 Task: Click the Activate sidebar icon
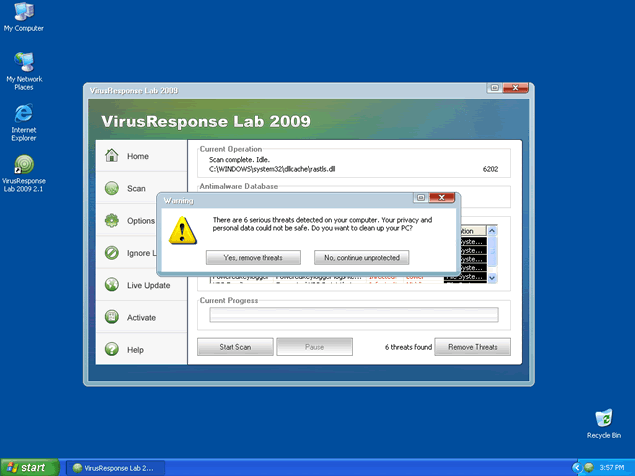[x=112, y=317]
